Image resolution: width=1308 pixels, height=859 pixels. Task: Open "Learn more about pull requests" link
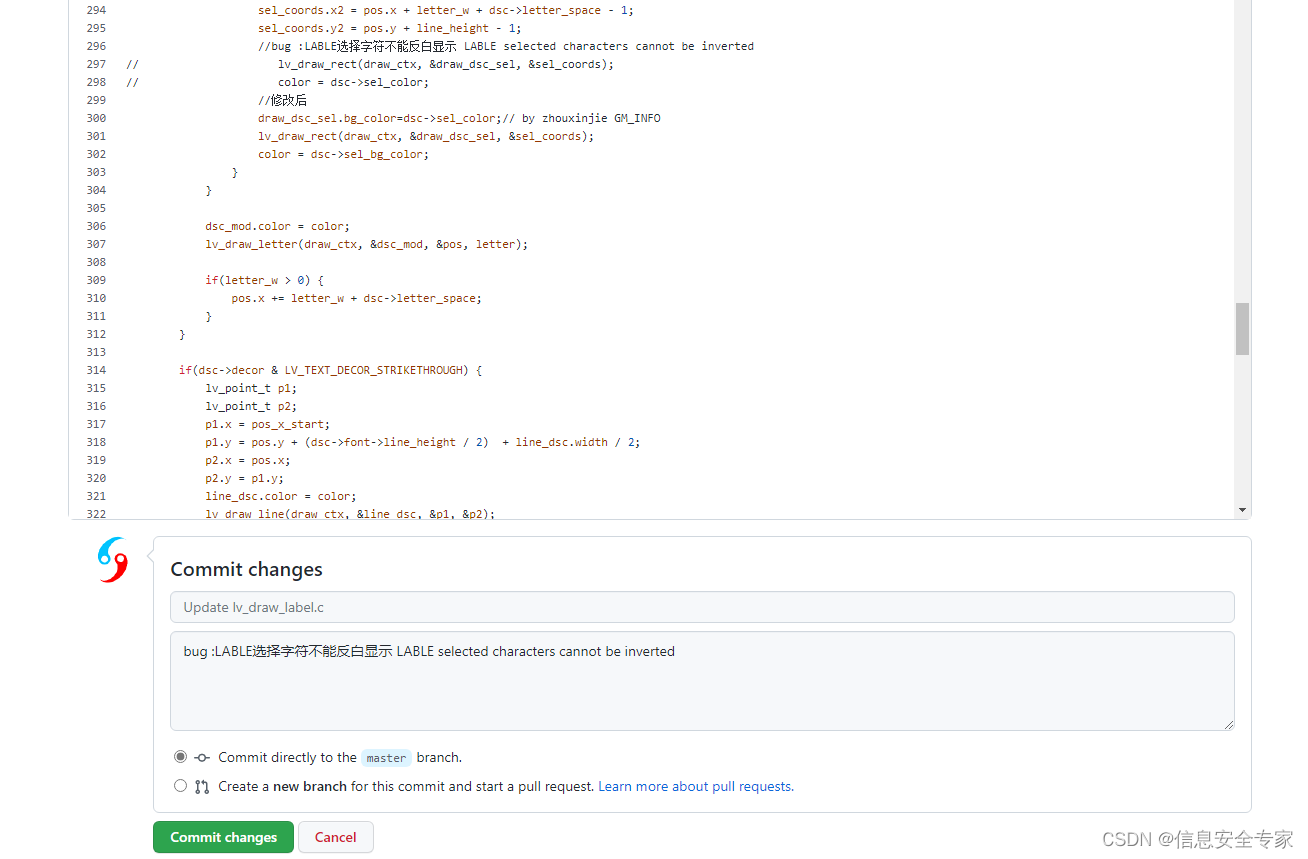point(695,786)
